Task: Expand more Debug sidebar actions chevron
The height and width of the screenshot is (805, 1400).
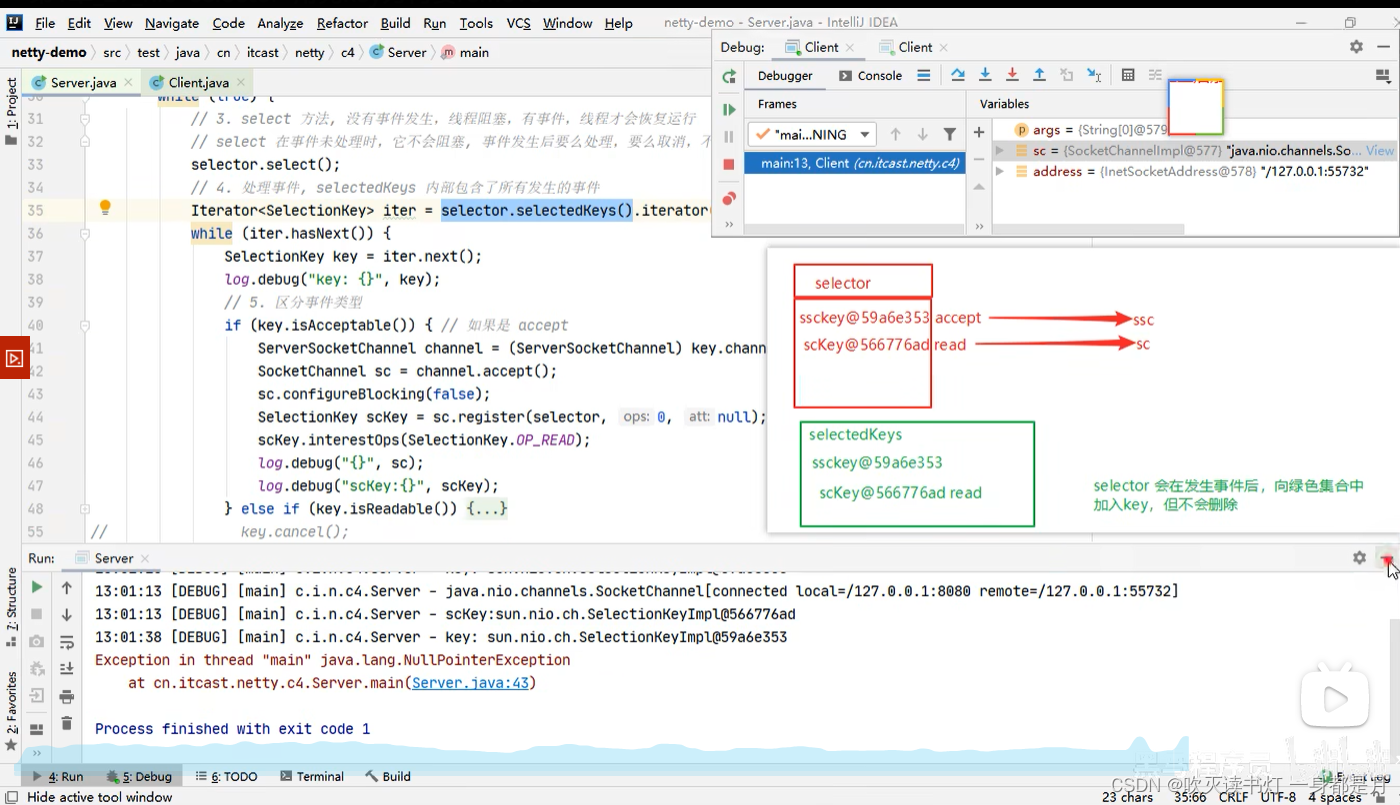Action: [x=729, y=225]
